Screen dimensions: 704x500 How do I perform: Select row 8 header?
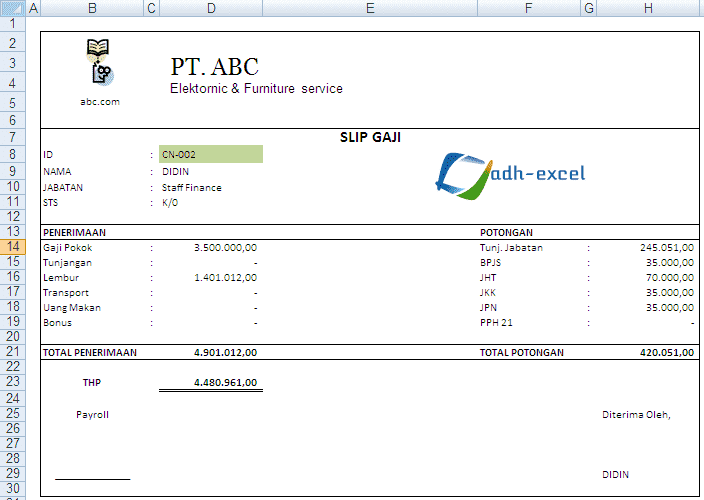coord(13,154)
